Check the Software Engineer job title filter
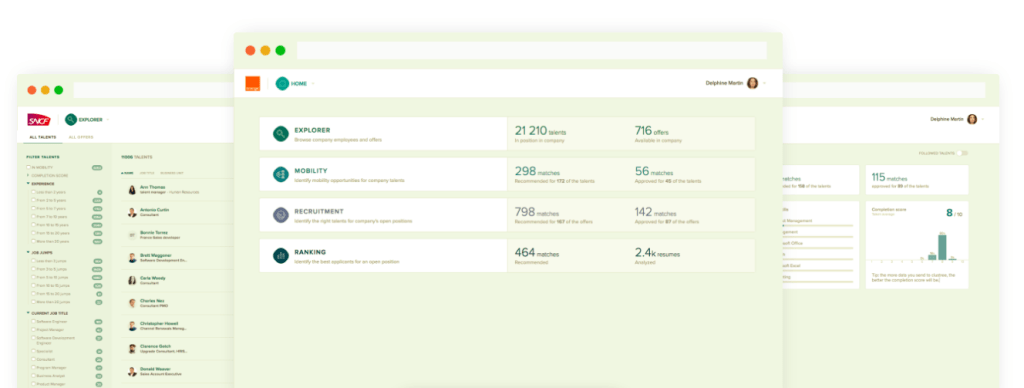Viewport: 1024px width, 388px height. click(x=33, y=321)
